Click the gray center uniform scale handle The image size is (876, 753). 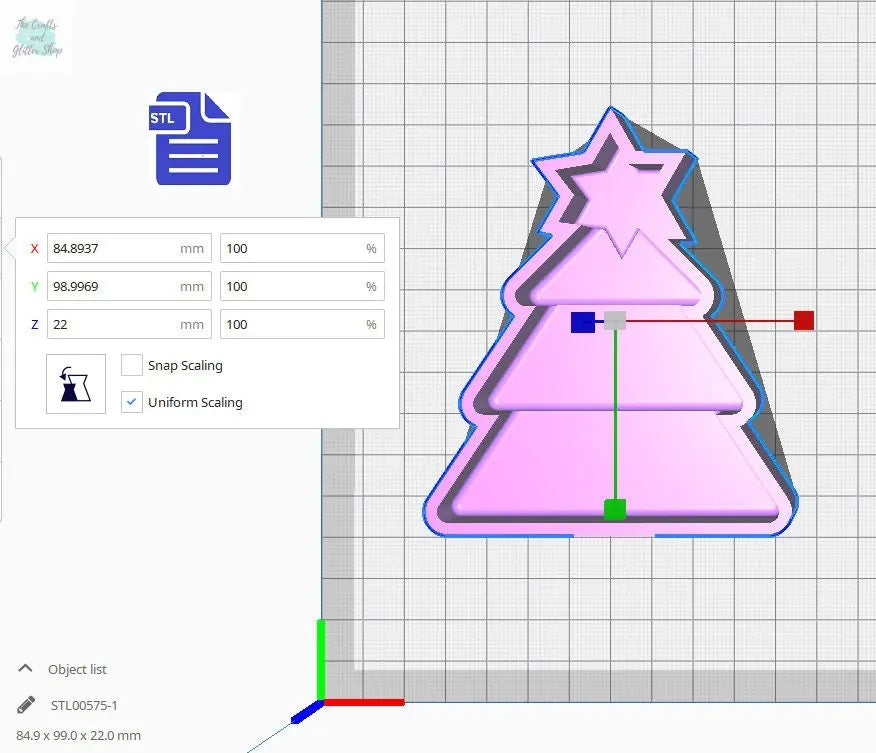click(x=615, y=321)
